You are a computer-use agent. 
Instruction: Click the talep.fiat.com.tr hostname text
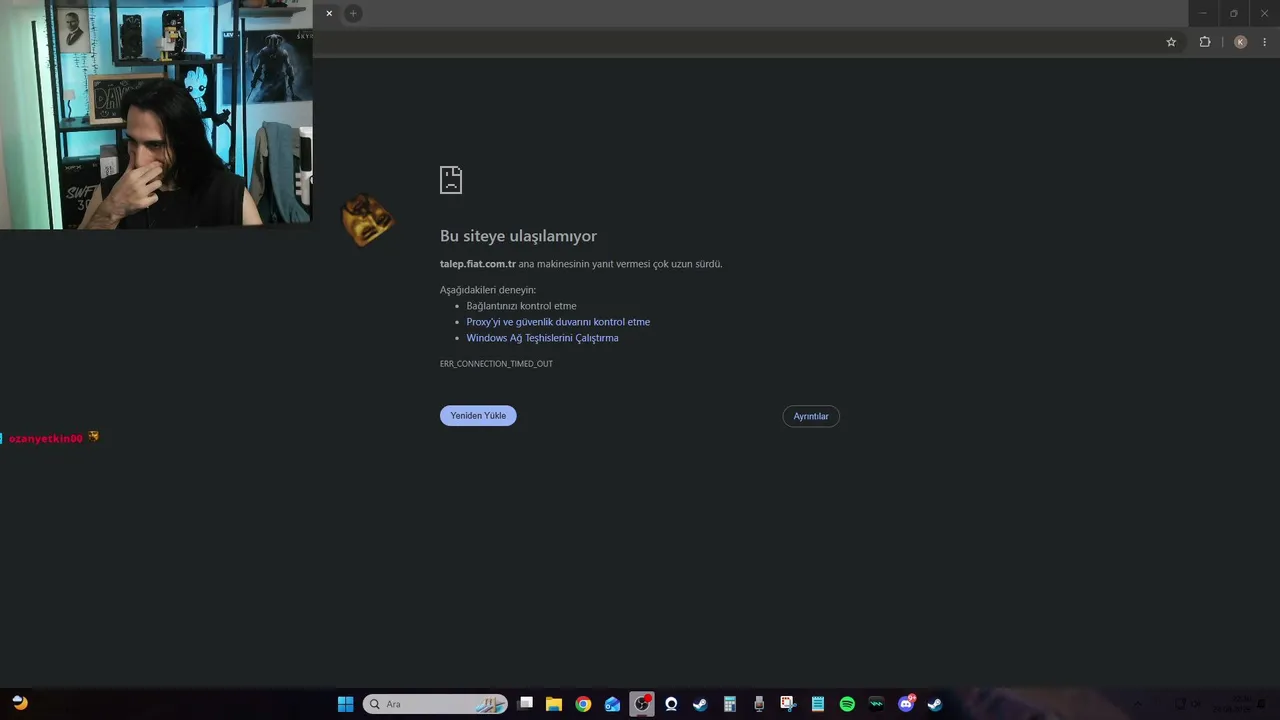(478, 264)
